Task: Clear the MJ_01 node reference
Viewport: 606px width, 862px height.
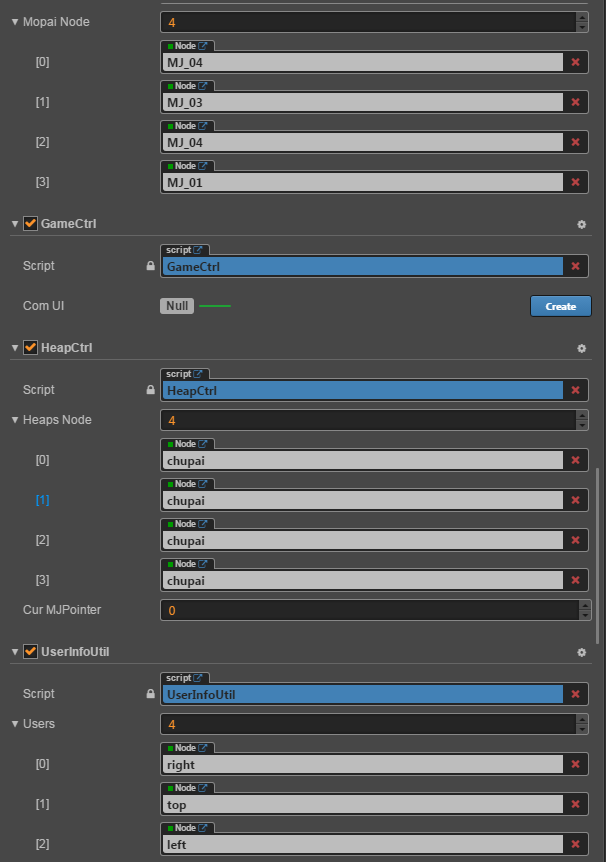Action: point(575,183)
